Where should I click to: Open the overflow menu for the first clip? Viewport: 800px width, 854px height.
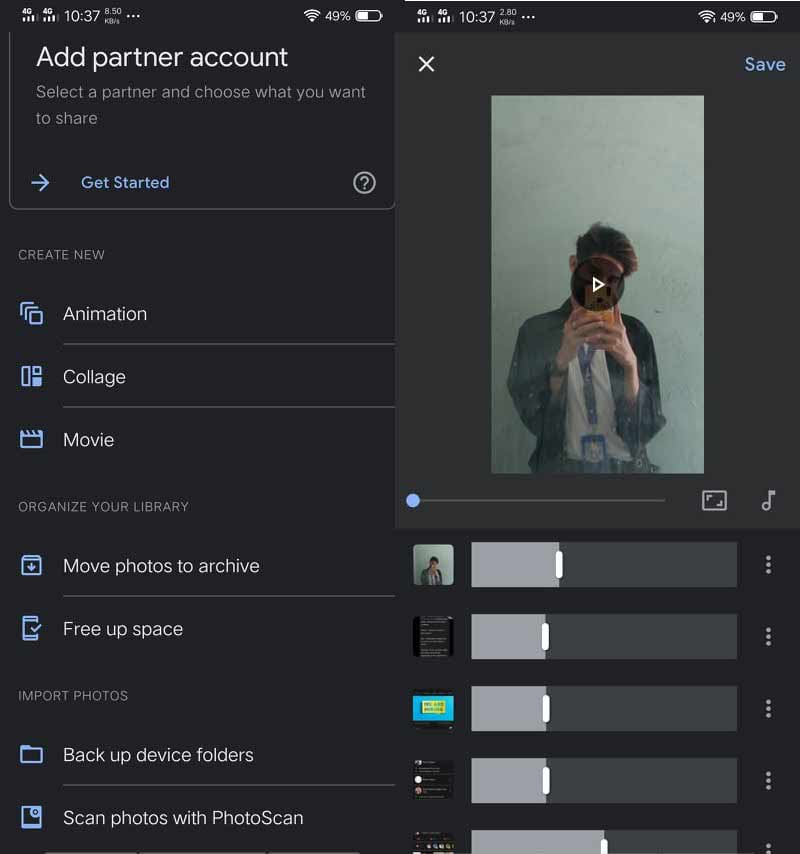768,564
